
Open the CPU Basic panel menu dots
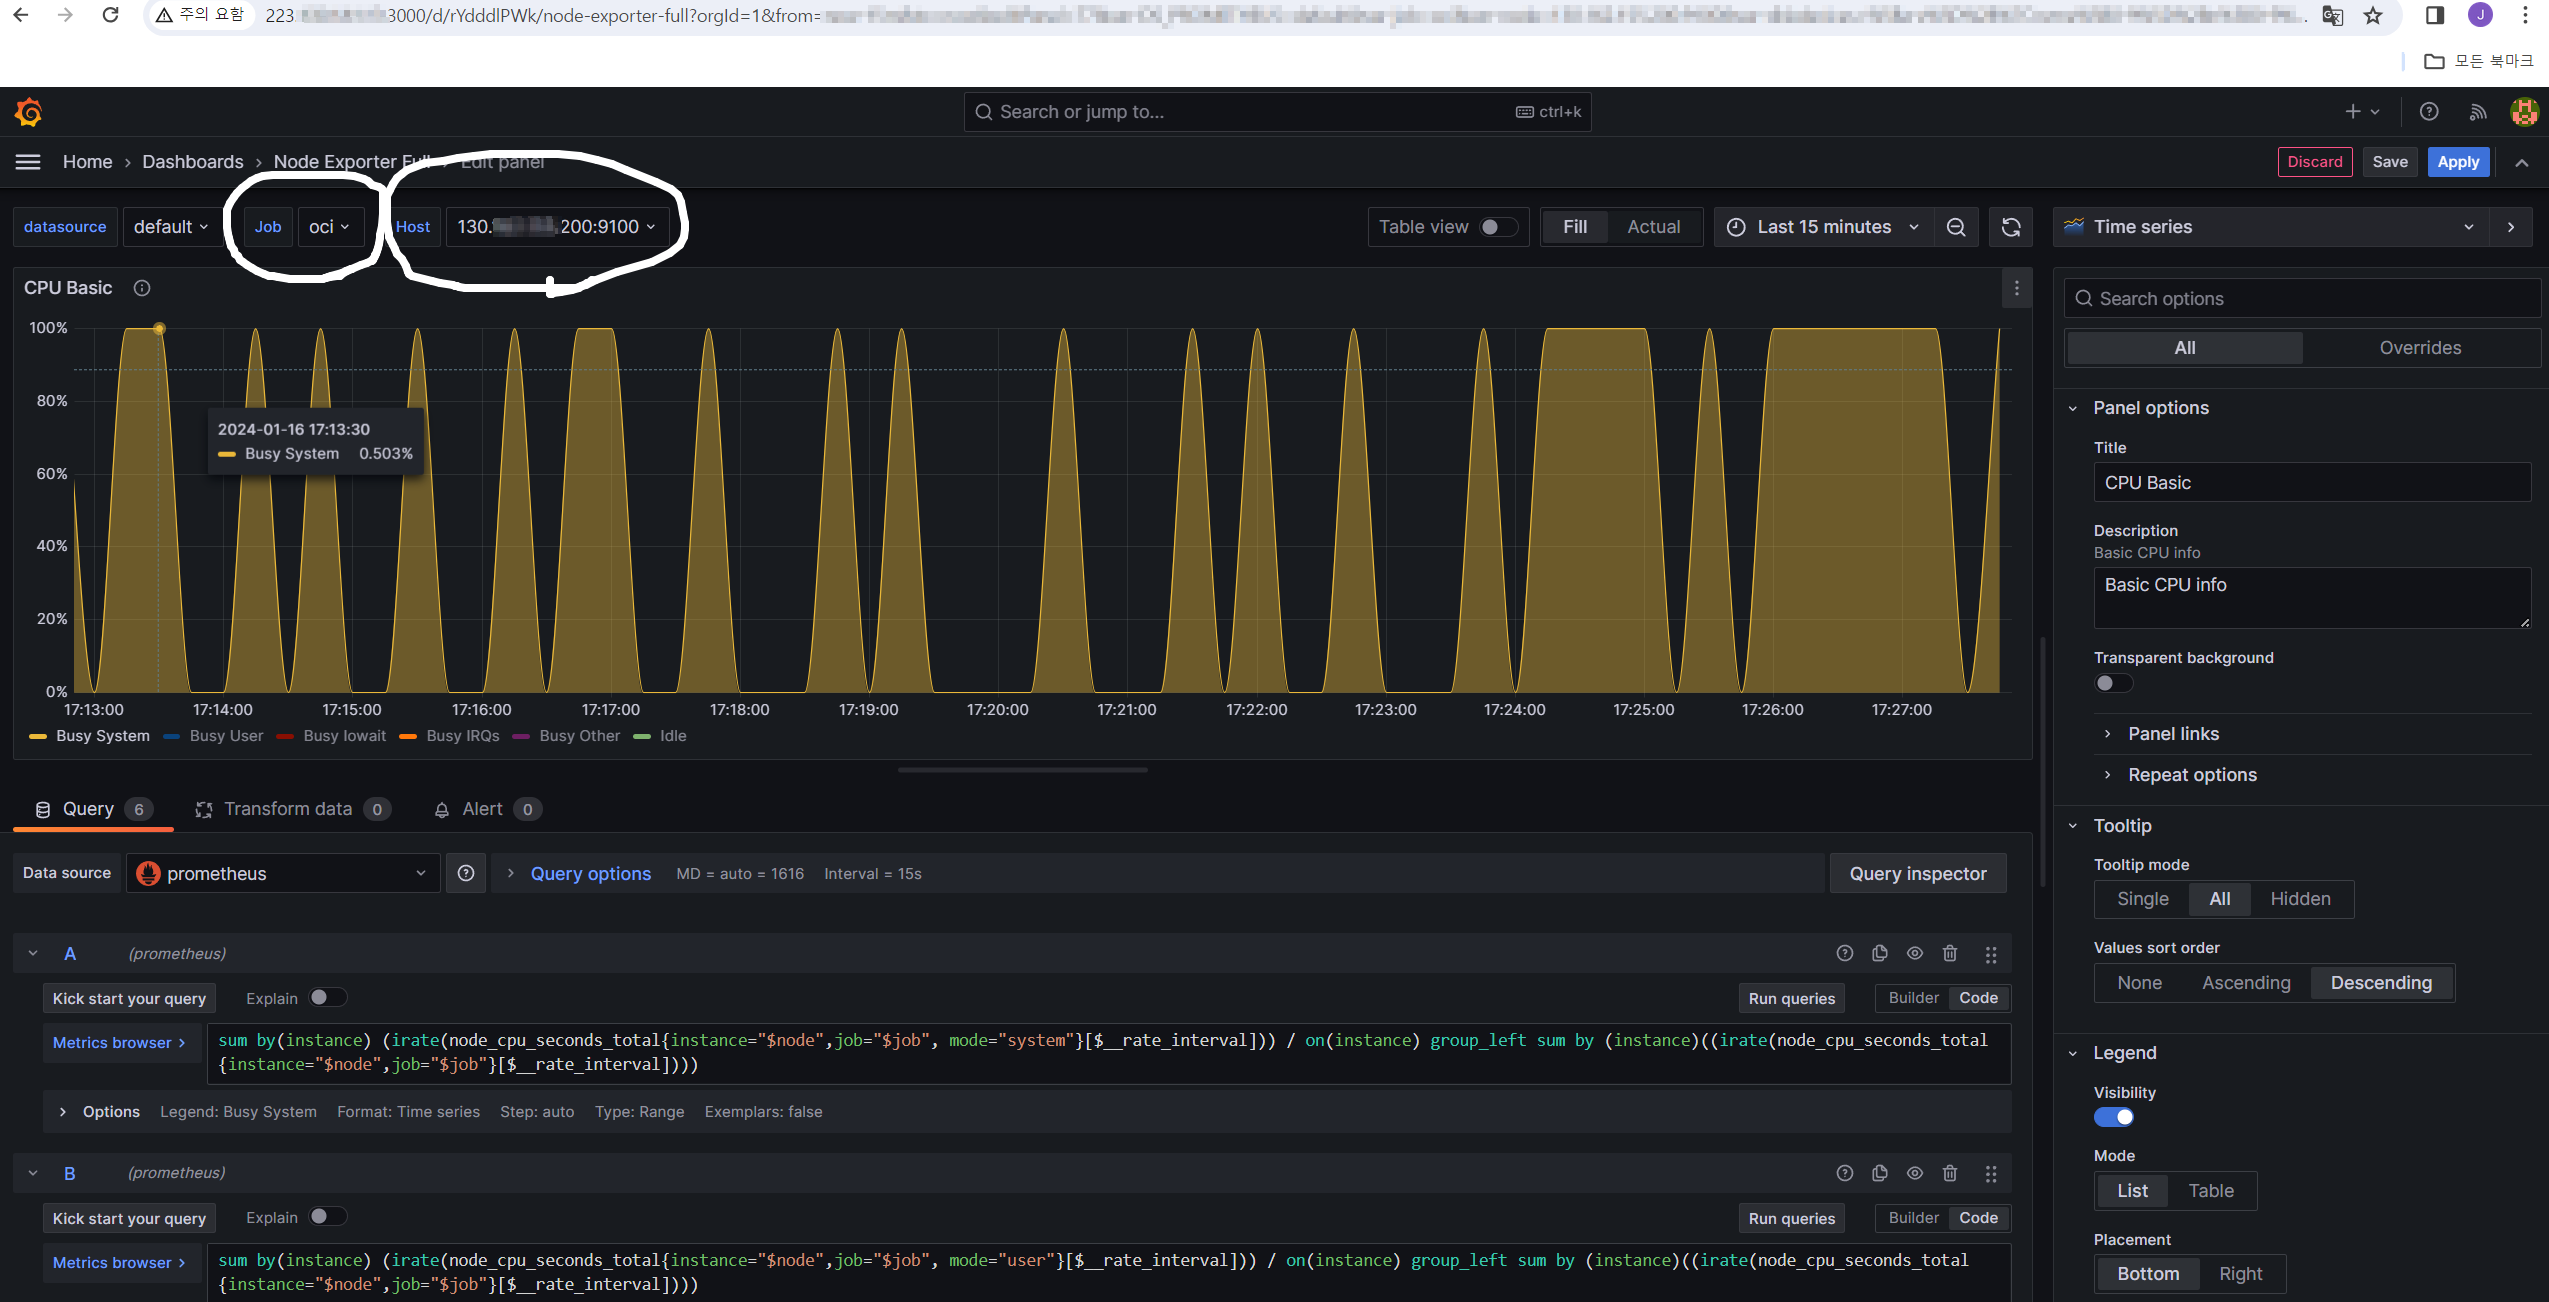coord(2016,288)
